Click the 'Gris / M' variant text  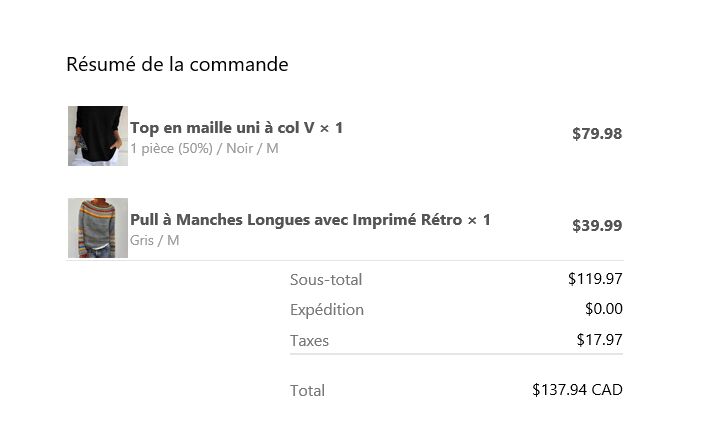pyautogui.click(x=154, y=240)
